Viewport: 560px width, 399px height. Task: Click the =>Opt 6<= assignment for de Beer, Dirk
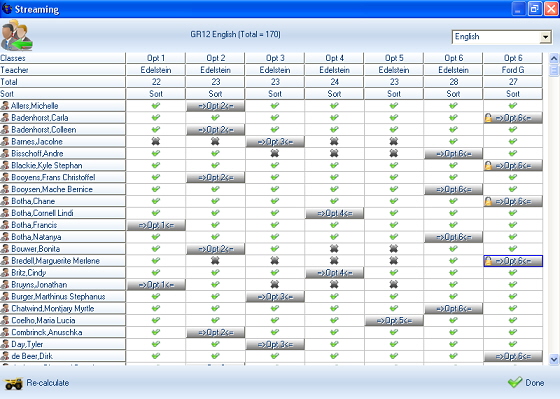pyautogui.click(x=513, y=356)
